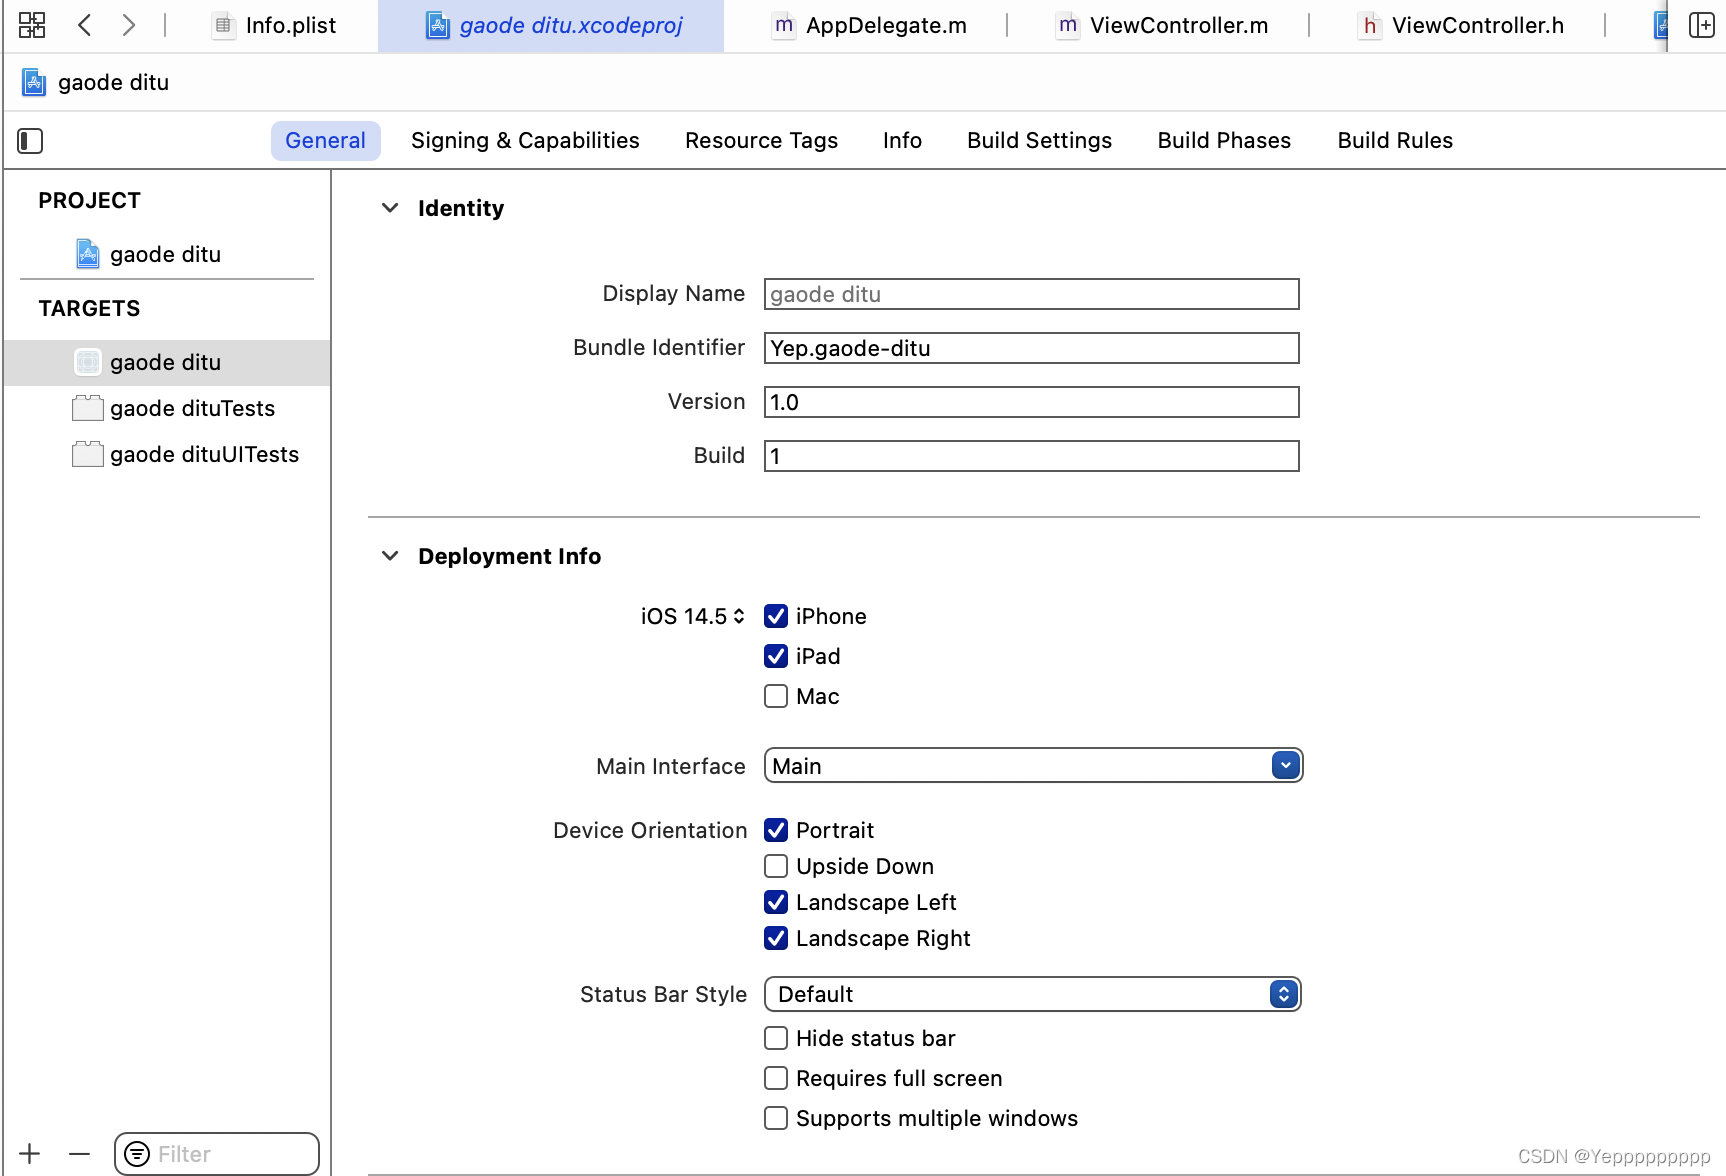Screen dimensions: 1726x1176
Task: Toggle Landscape Left orientation
Action: tap(776, 902)
